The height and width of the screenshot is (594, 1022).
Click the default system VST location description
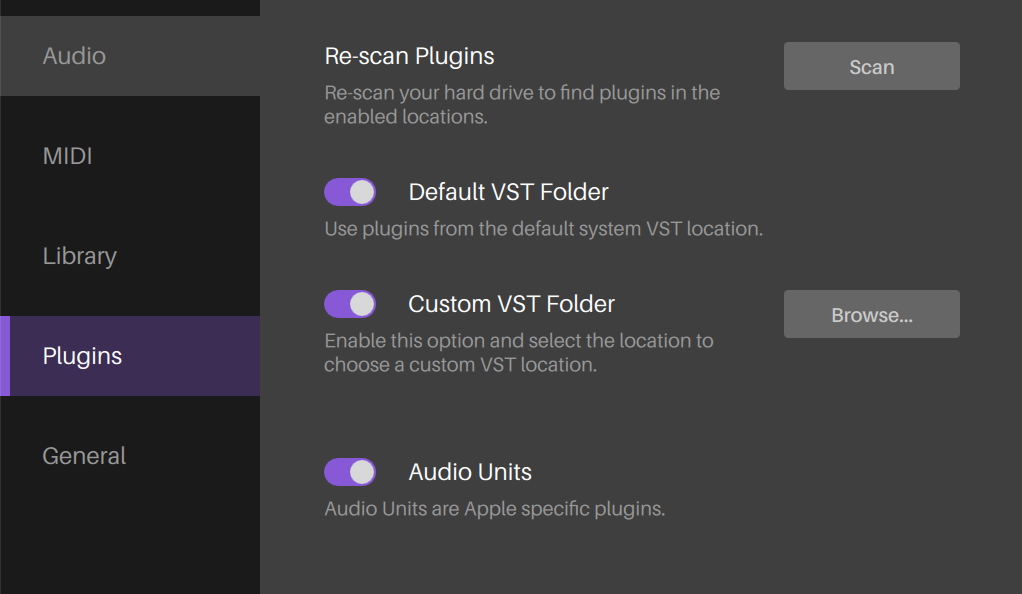(543, 229)
